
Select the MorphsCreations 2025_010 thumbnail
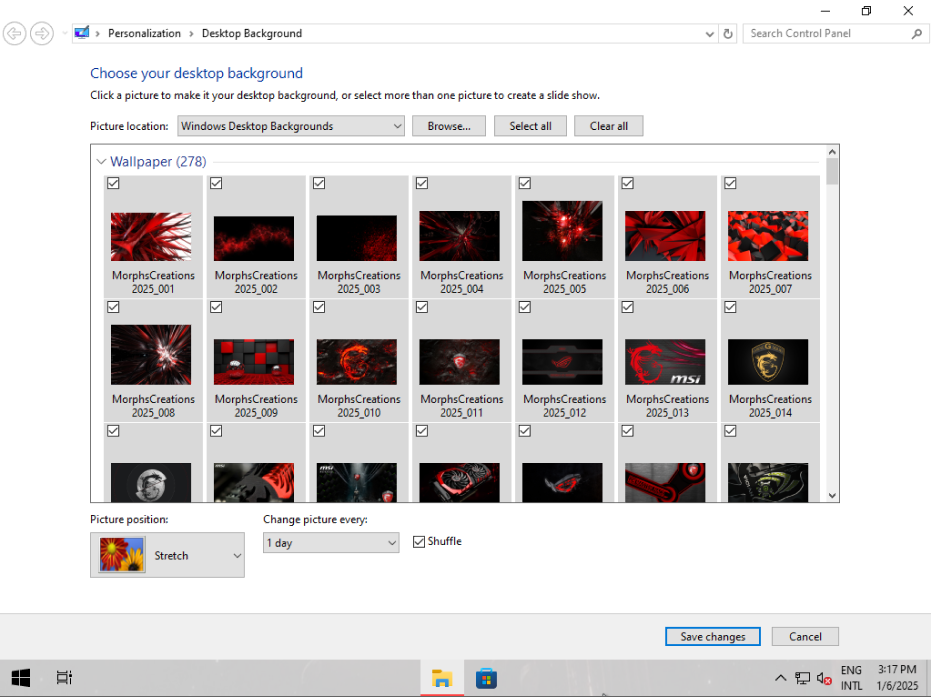[x=357, y=362]
